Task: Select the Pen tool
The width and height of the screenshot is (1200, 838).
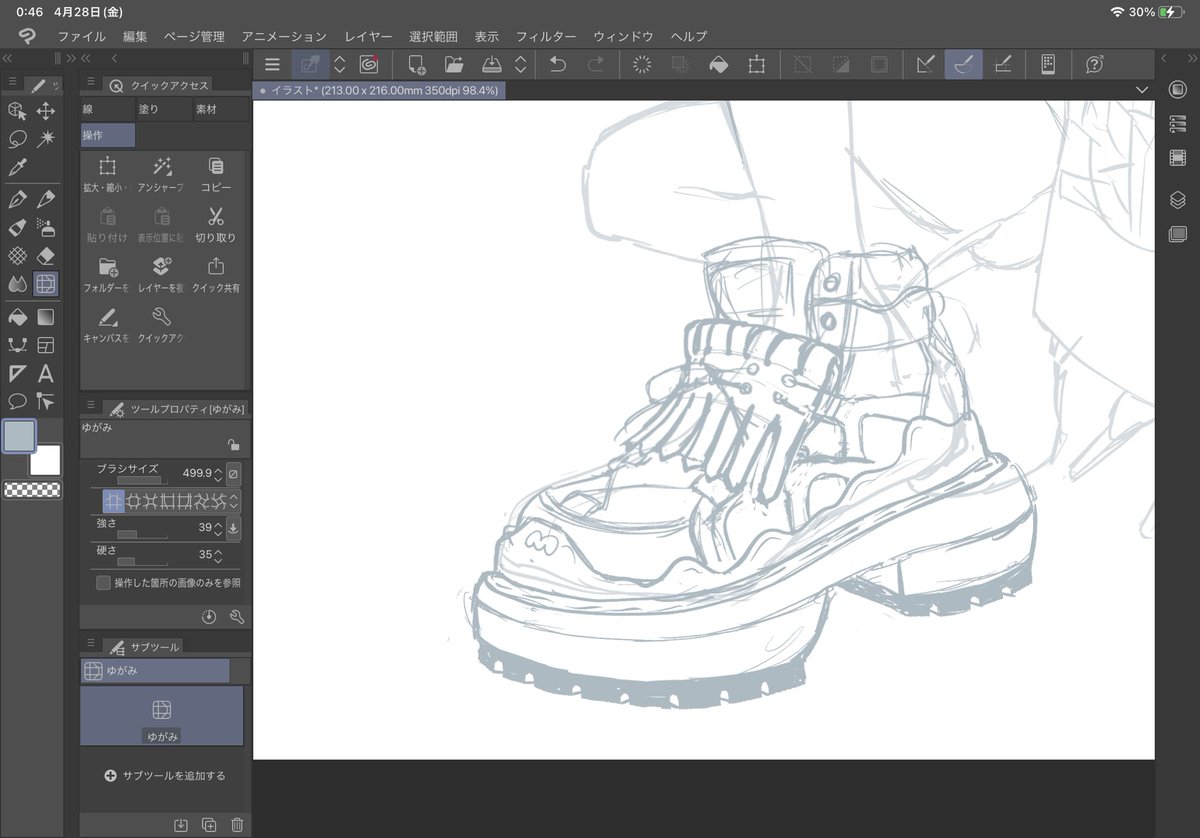Action: [16, 199]
